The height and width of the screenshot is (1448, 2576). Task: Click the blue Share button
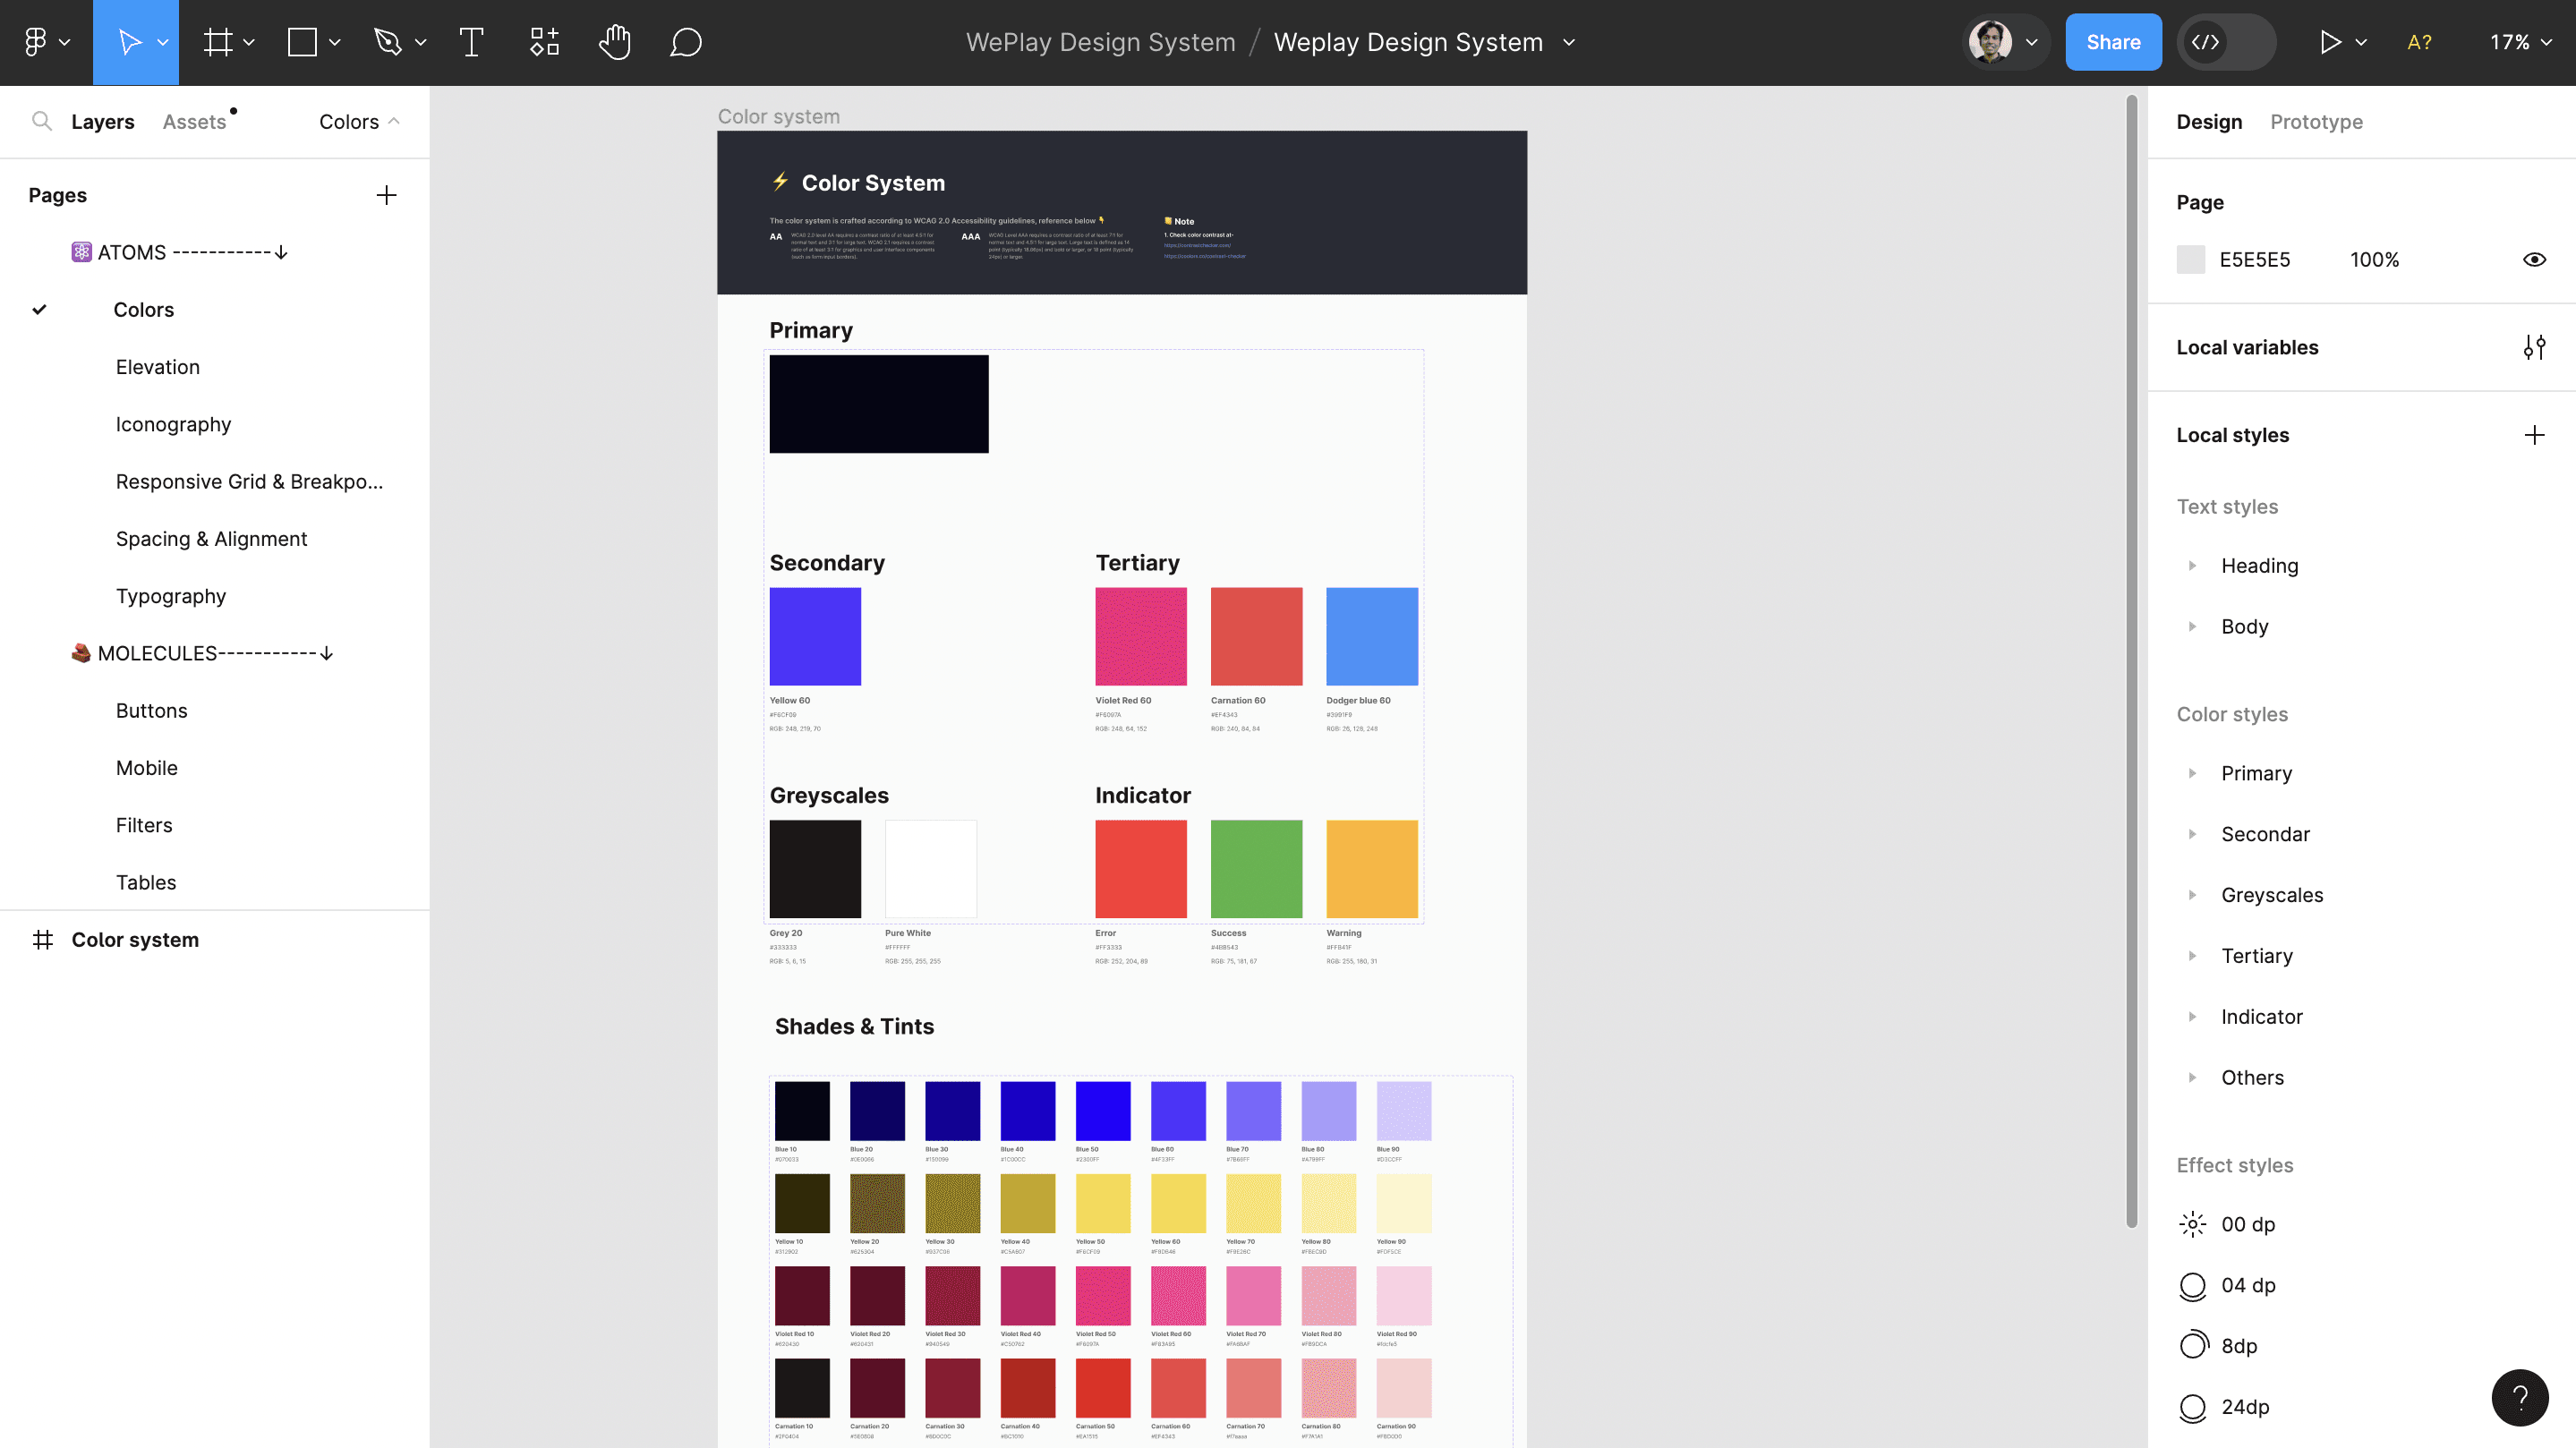tap(2113, 42)
